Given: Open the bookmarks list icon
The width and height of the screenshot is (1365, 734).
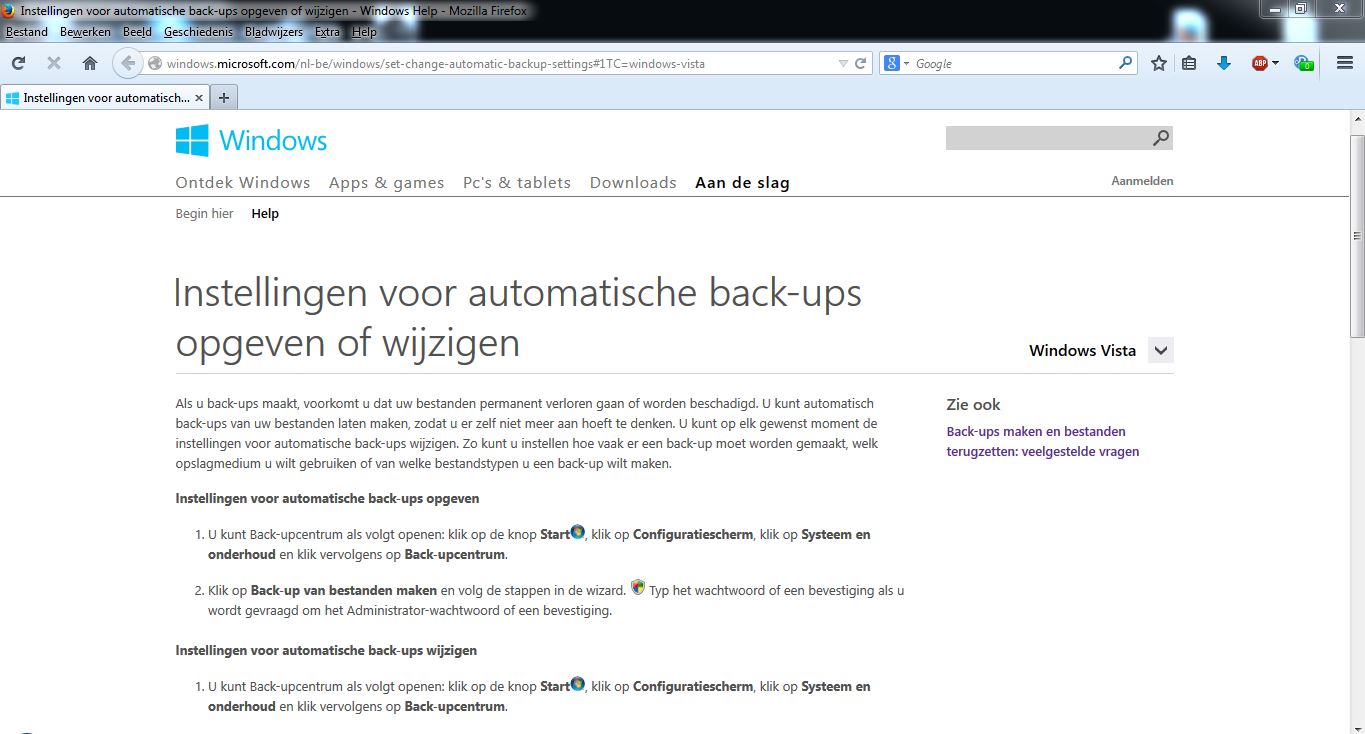Looking at the screenshot, I should pos(1189,63).
